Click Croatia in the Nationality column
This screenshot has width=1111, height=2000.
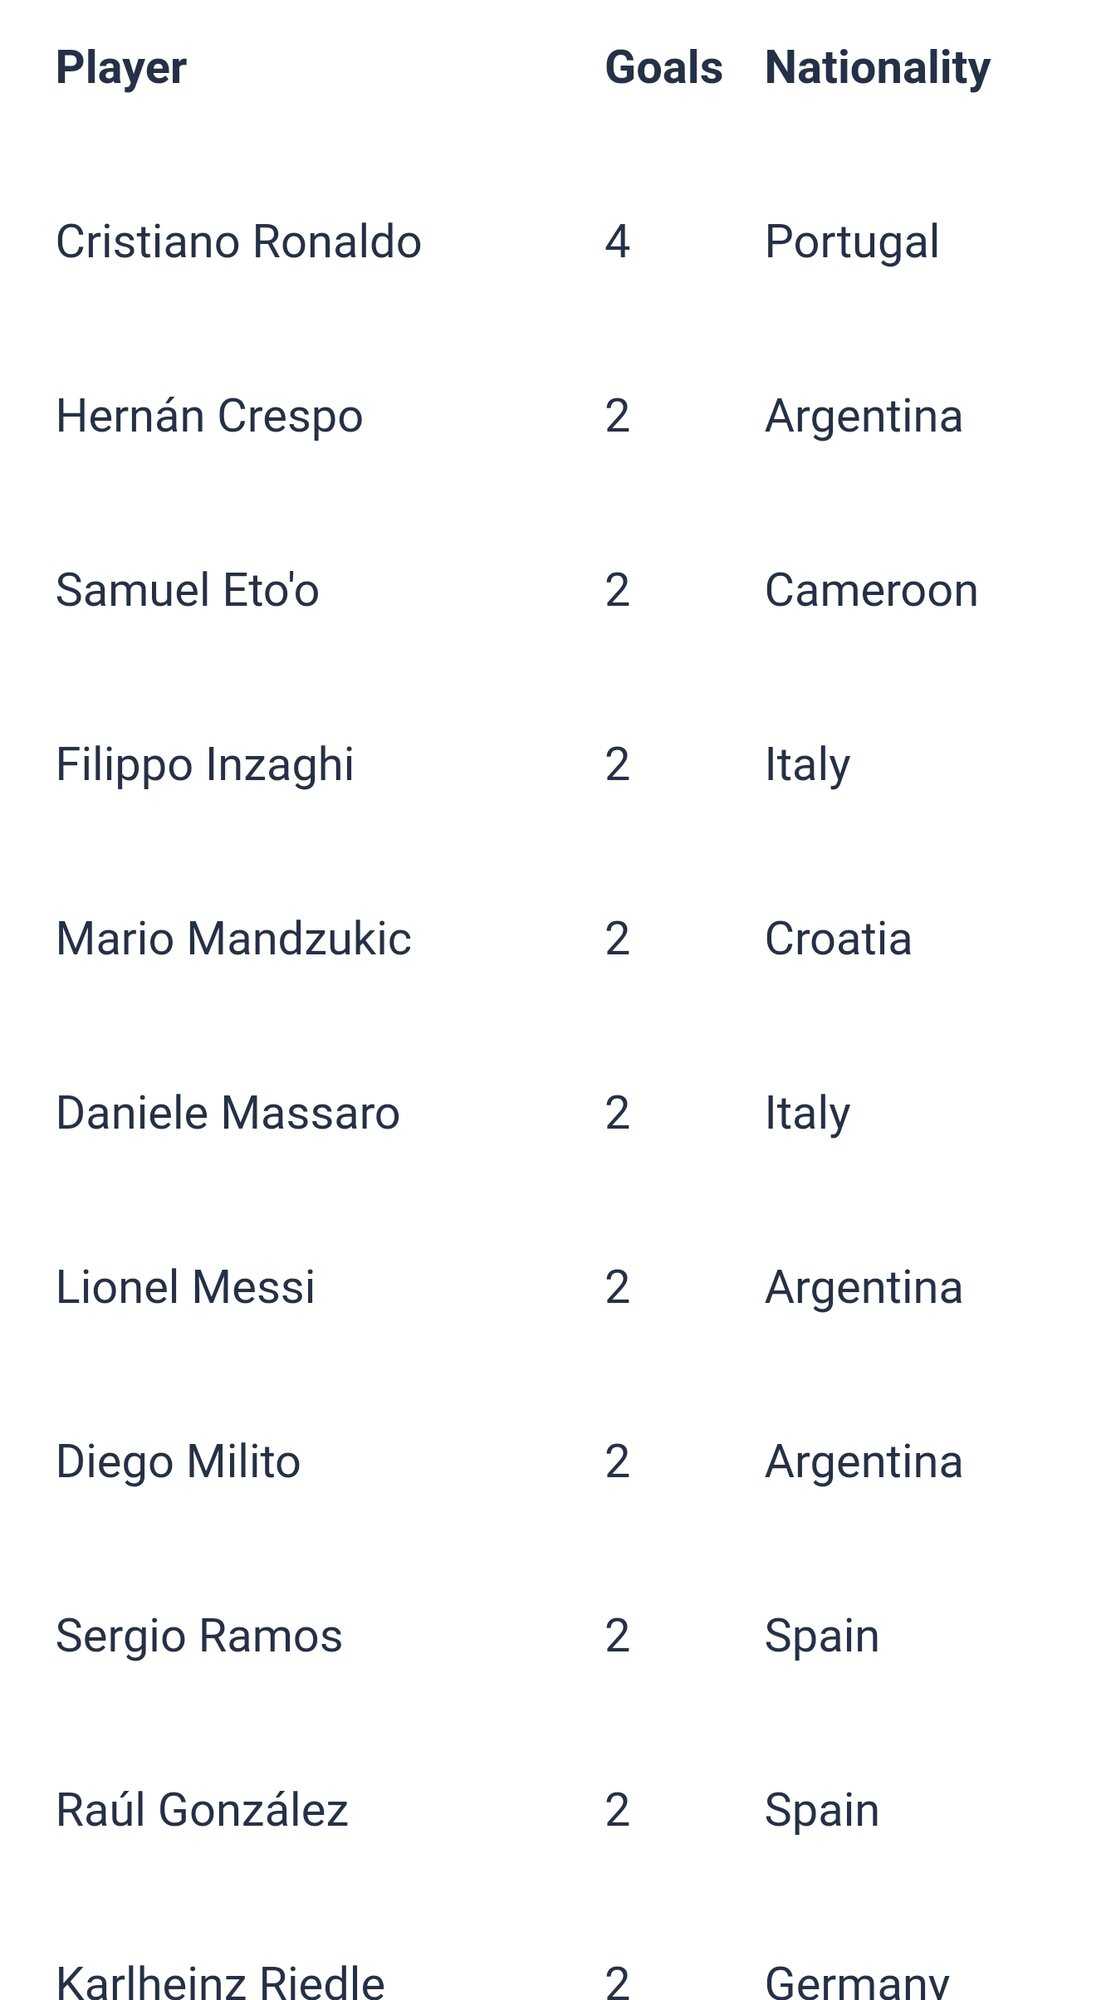click(838, 939)
